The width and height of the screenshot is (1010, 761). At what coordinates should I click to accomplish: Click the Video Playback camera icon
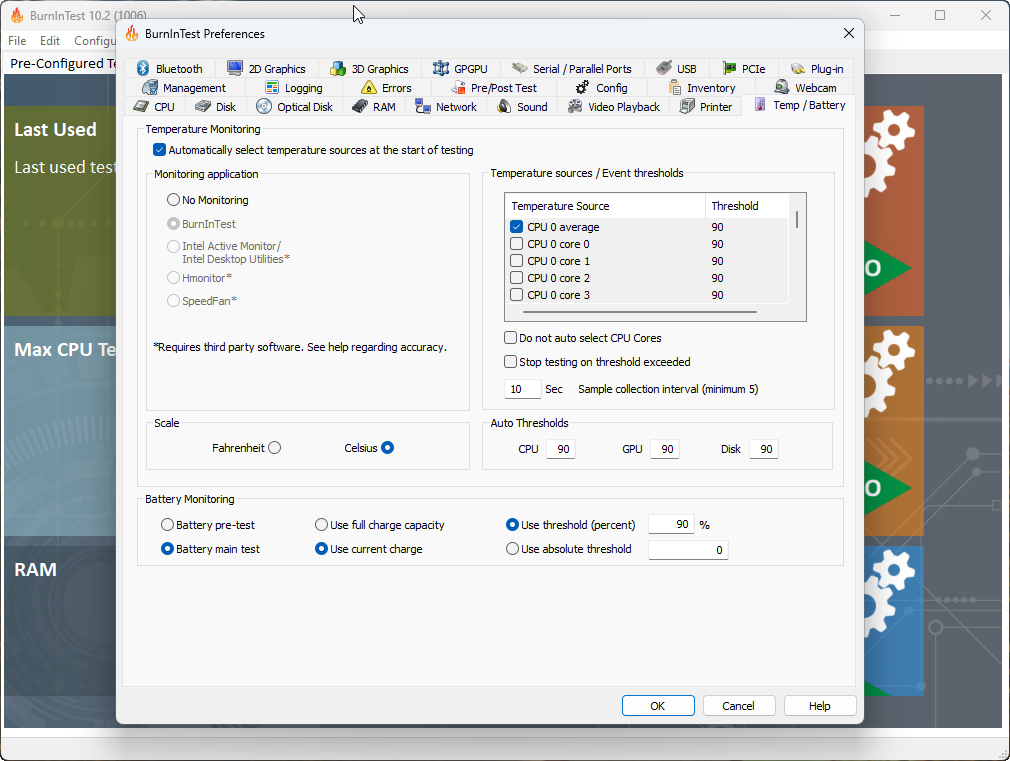[575, 106]
